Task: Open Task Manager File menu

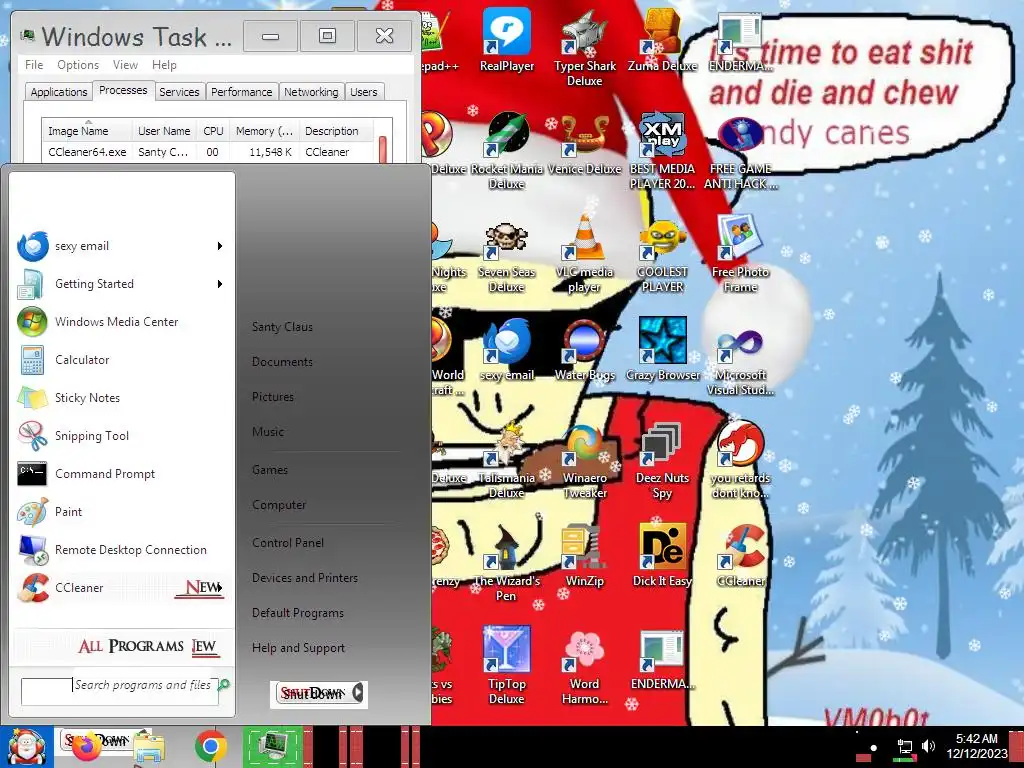Action: [x=34, y=65]
